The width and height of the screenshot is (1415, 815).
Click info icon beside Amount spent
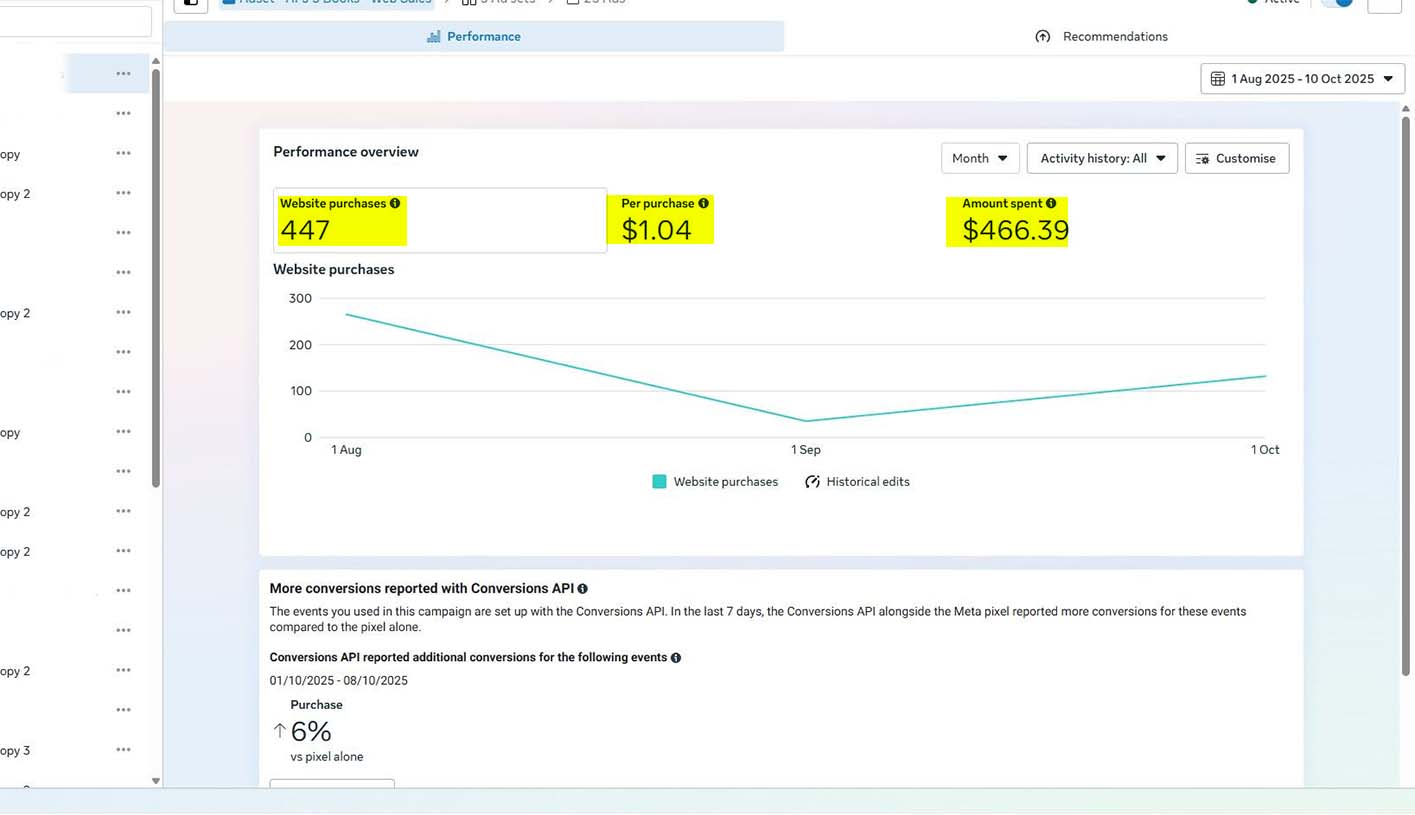[1051, 203]
